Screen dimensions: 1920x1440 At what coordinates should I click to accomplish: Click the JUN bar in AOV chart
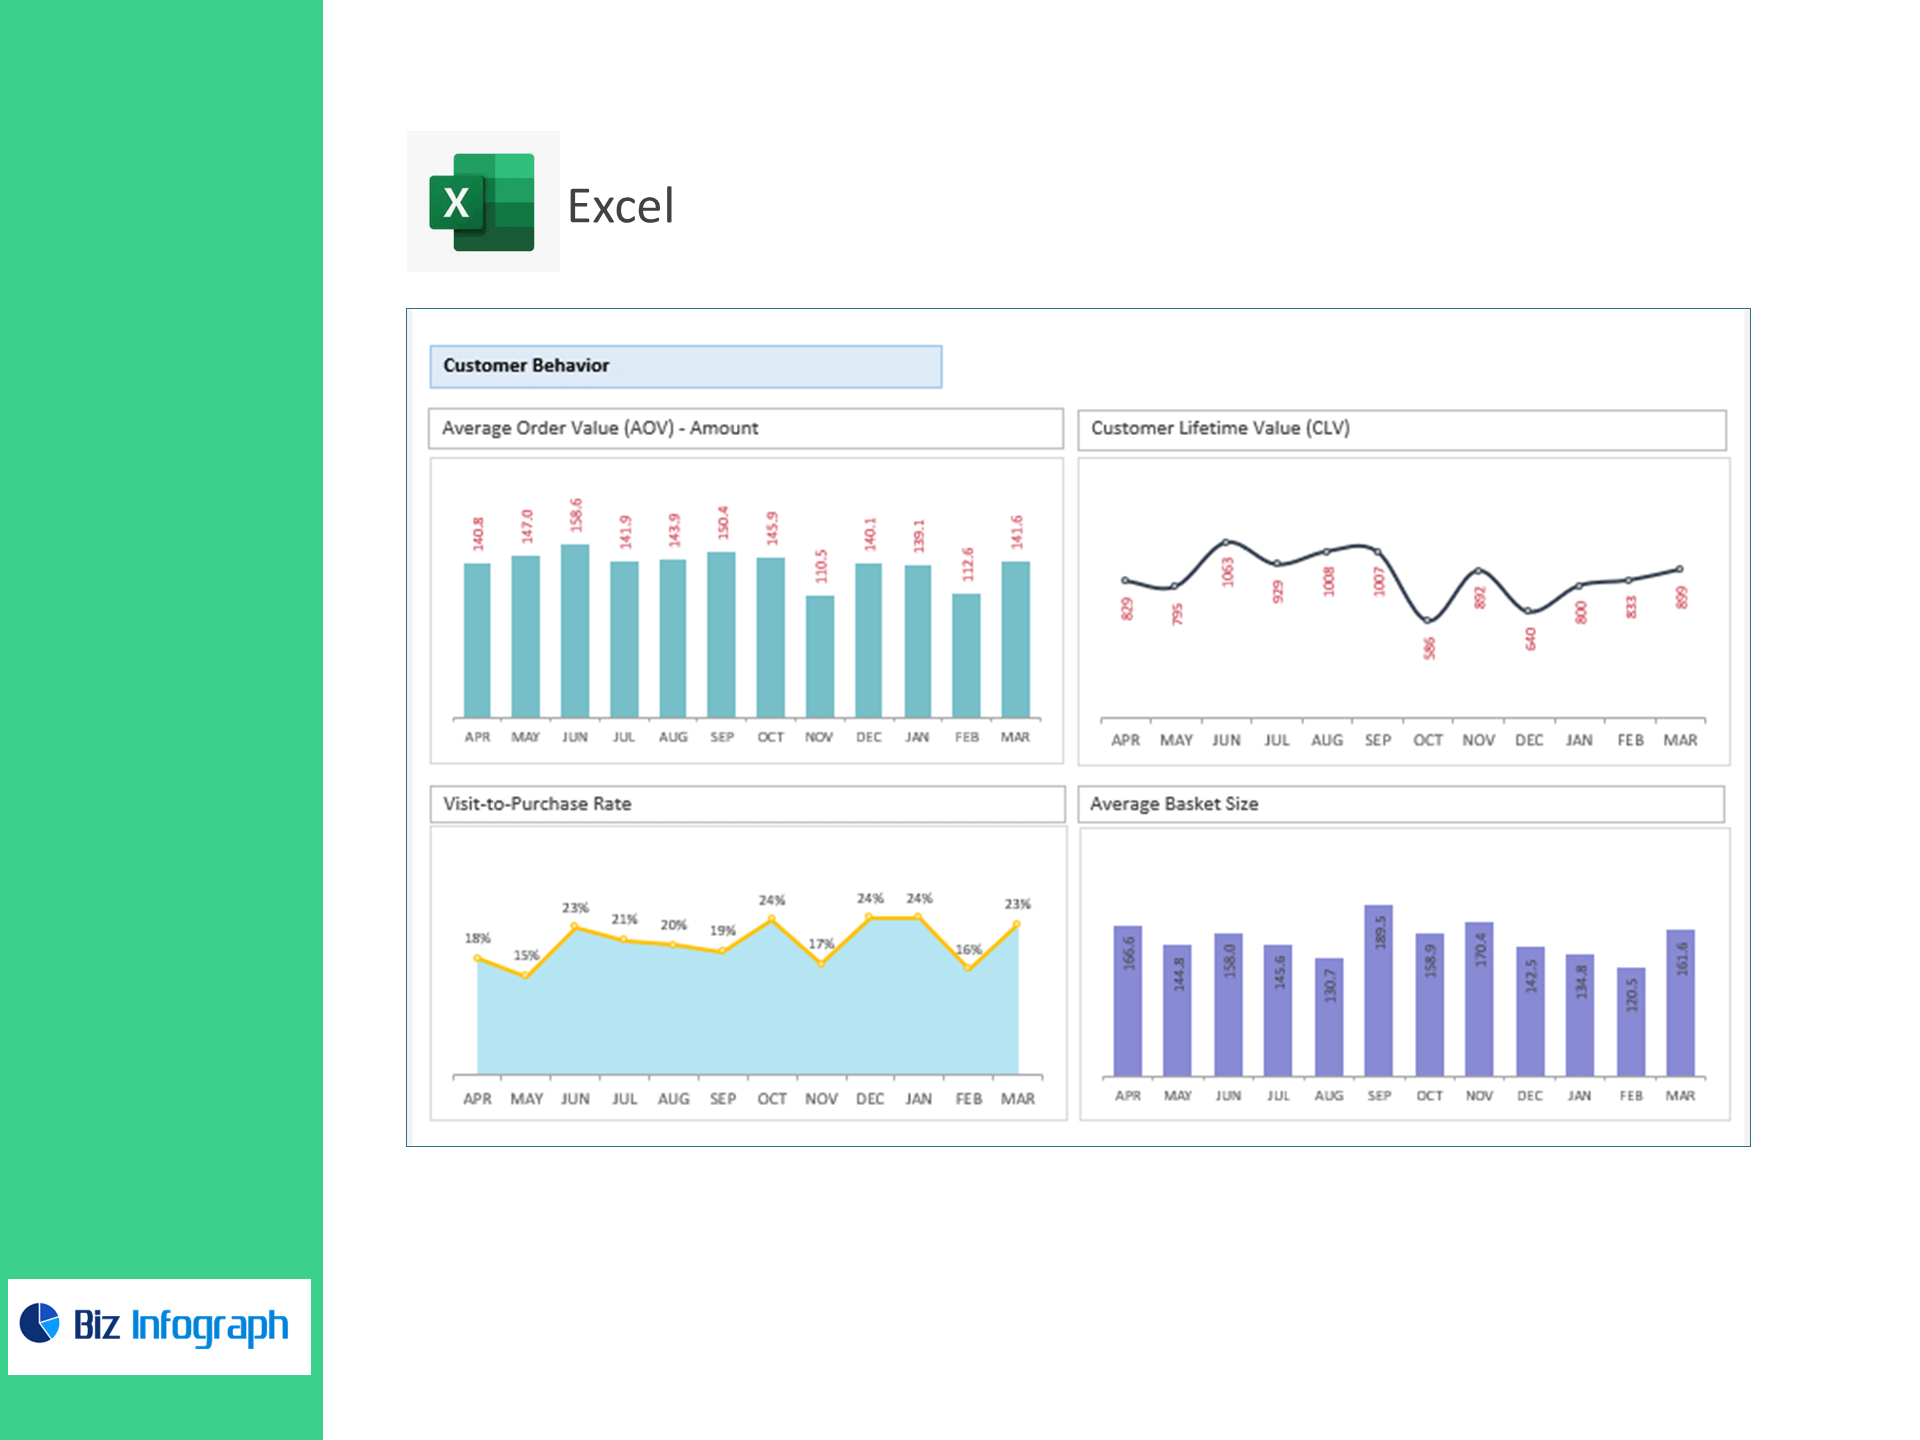(x=575, y=630)
